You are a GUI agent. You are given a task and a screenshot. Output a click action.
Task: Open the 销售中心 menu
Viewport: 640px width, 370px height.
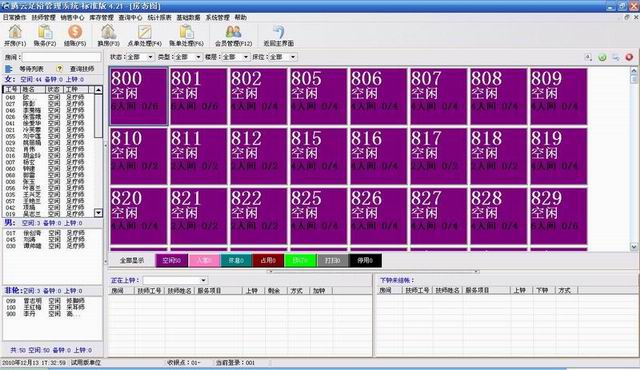click(x=73, y=18)
